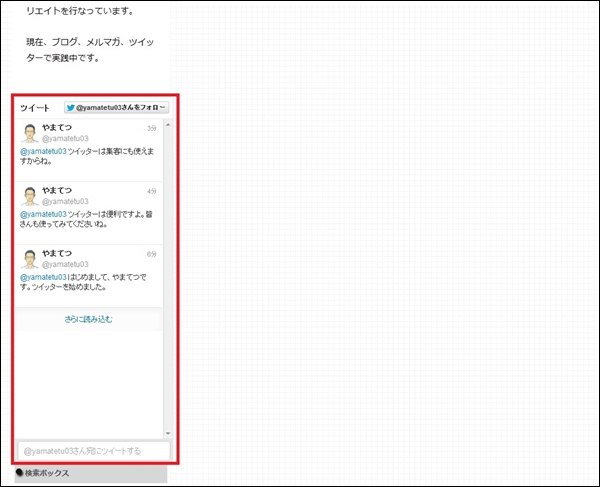This screenshot has width=600, height=487.
Task: Click @yamatetu03 handle under 6分 tweet name
Action: (65, 264)
